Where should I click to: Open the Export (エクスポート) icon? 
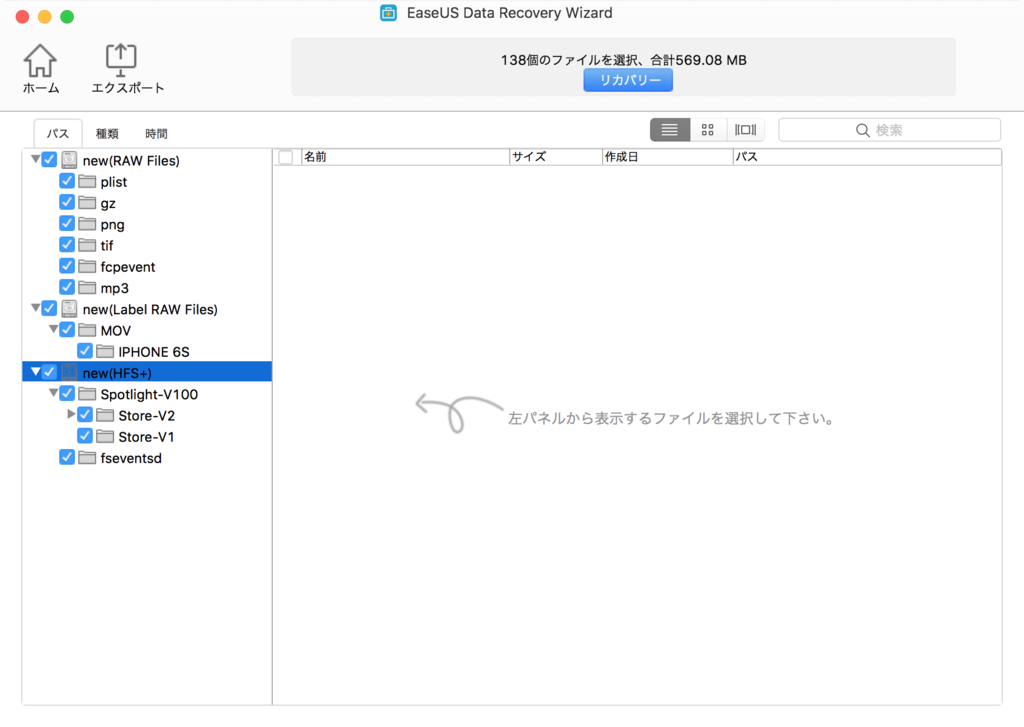[121, 61]
